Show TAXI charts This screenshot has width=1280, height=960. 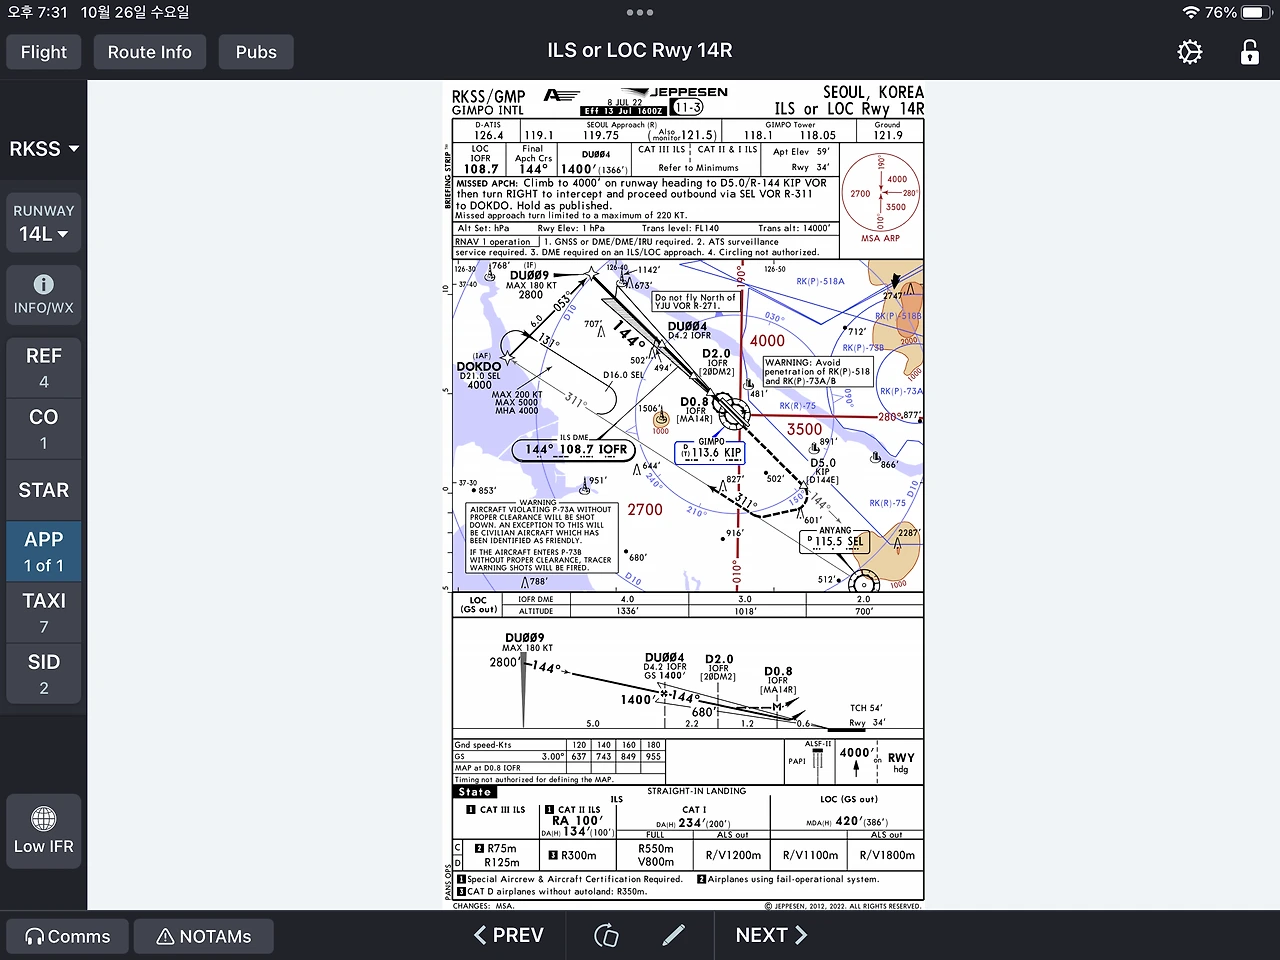(x=44, y=612)
